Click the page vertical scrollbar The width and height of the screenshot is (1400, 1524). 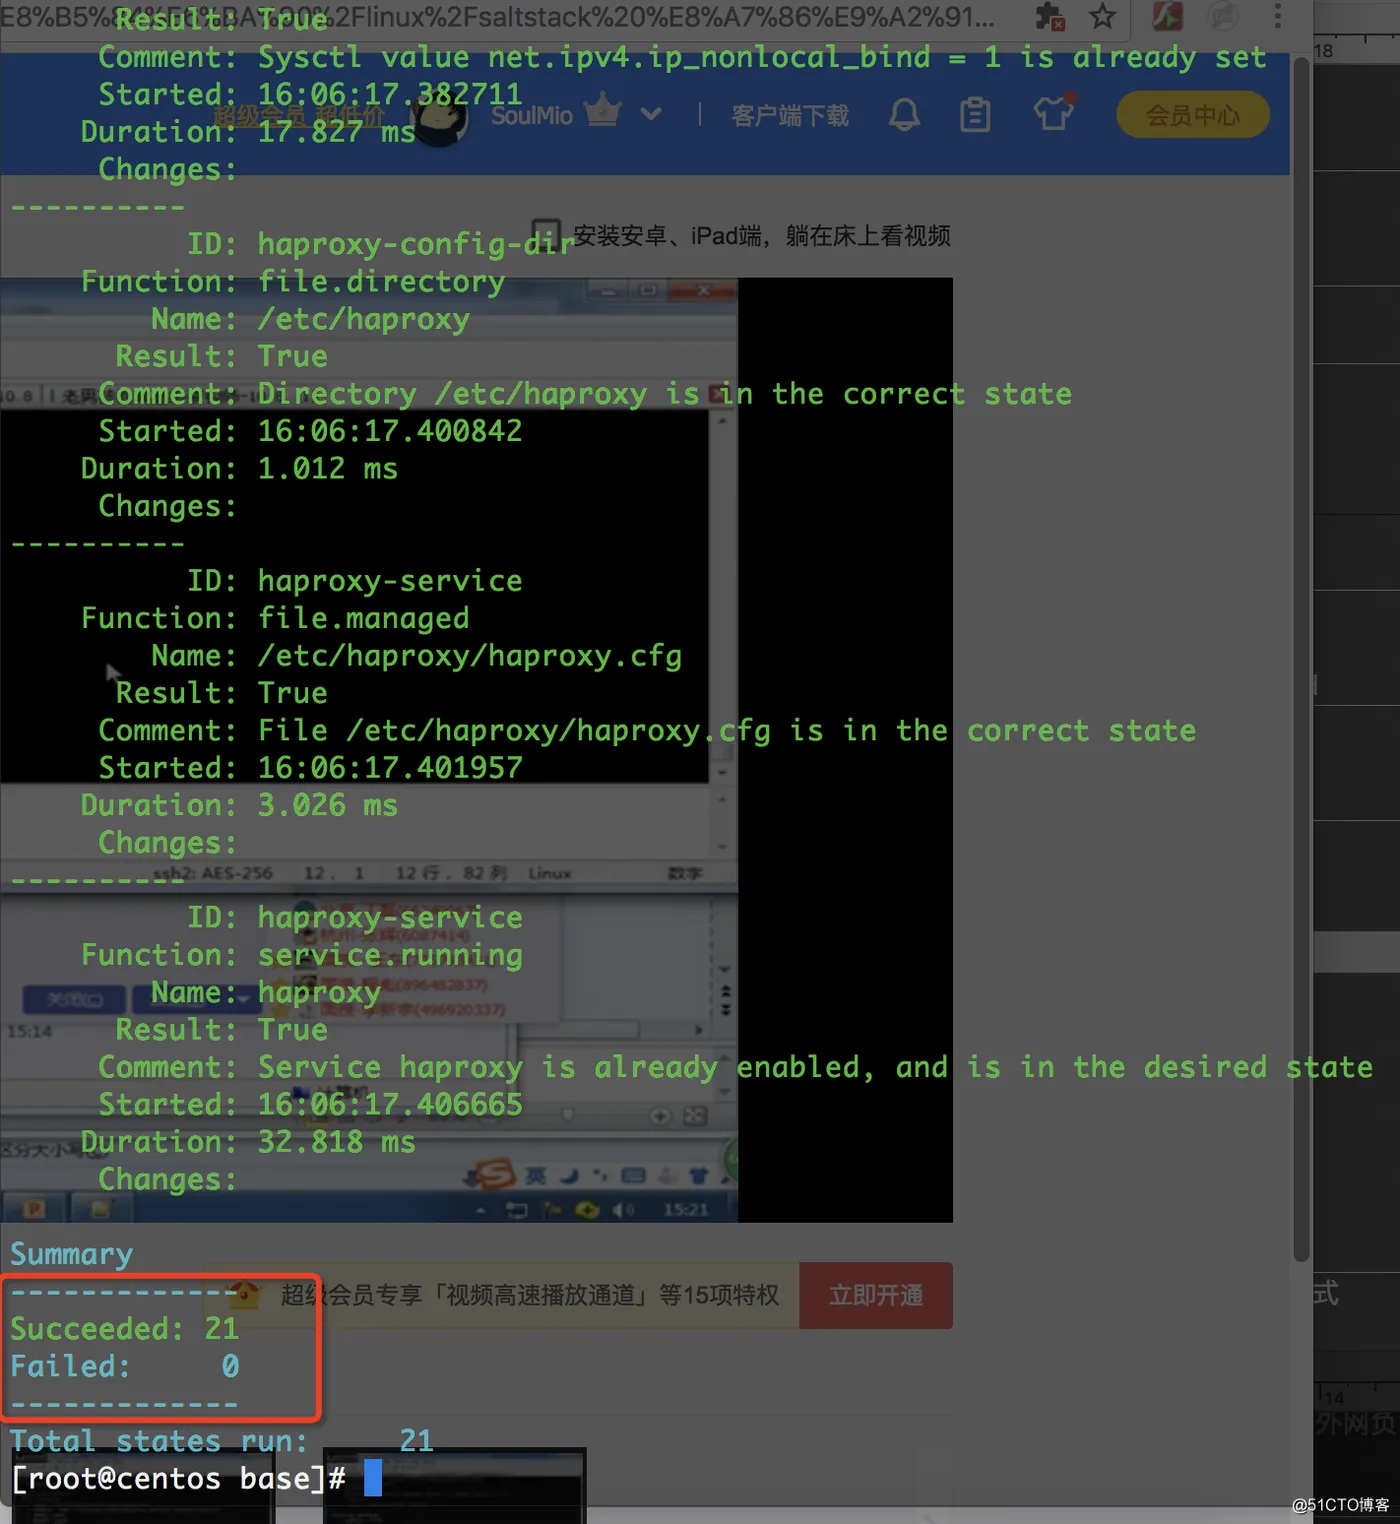(1301, 660)
